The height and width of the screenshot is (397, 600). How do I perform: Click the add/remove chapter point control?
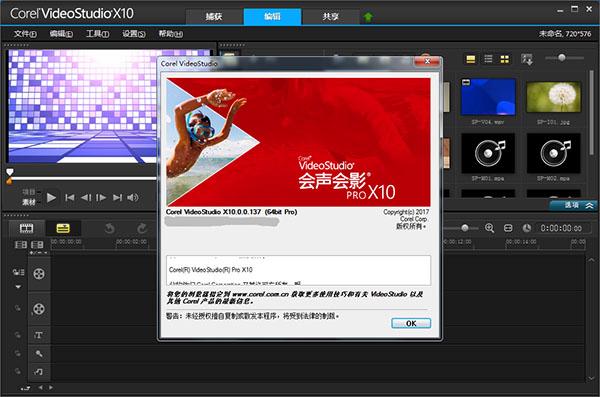38,253
